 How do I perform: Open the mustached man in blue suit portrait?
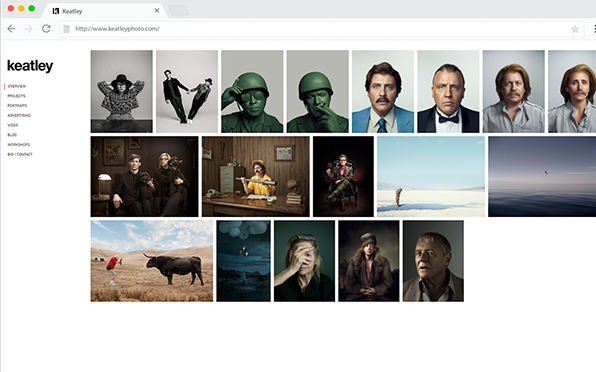pyautogui.click(x=383, y=92)
